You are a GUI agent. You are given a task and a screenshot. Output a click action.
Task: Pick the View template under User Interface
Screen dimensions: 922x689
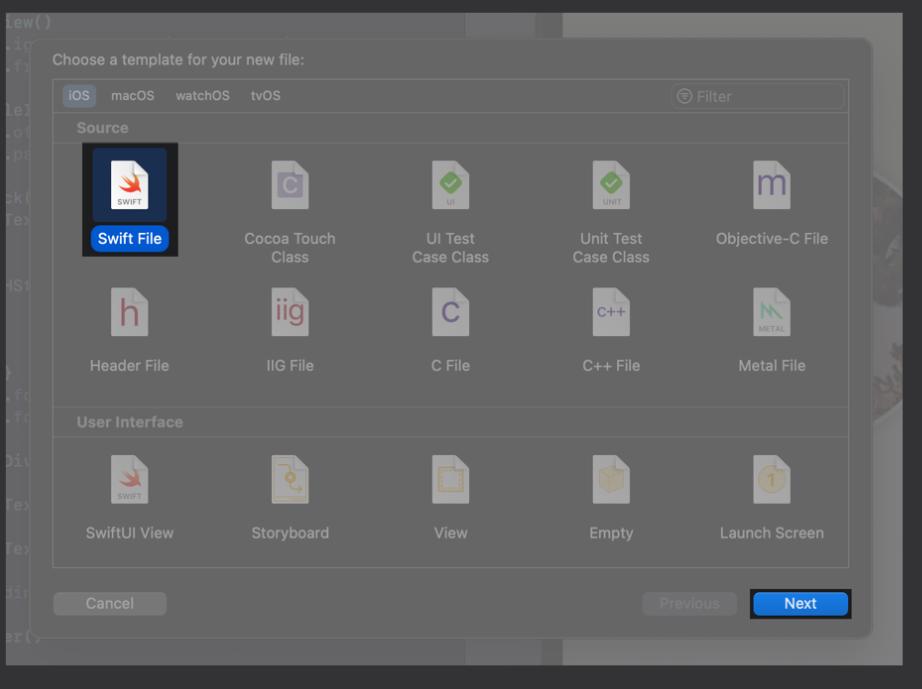[450, 497]
